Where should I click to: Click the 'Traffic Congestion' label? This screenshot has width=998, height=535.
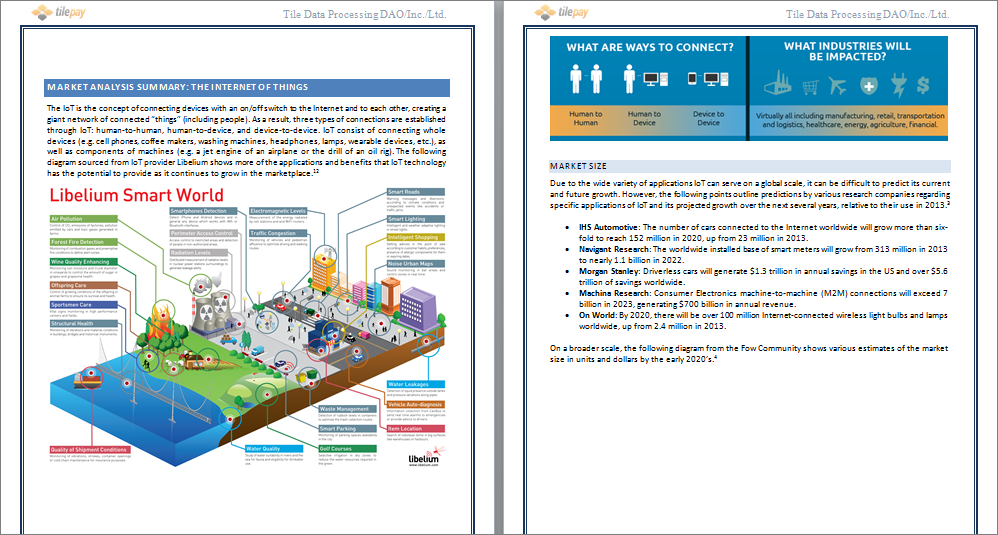point(278,233)
